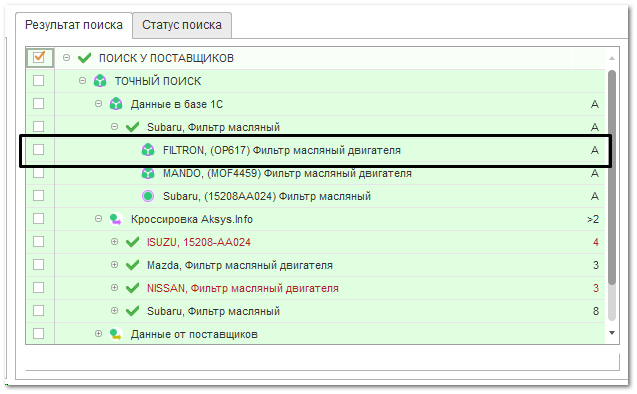637x394 pixels.
Task: Click the >2 value on Кроссировка row
Action: coord(593,219)
